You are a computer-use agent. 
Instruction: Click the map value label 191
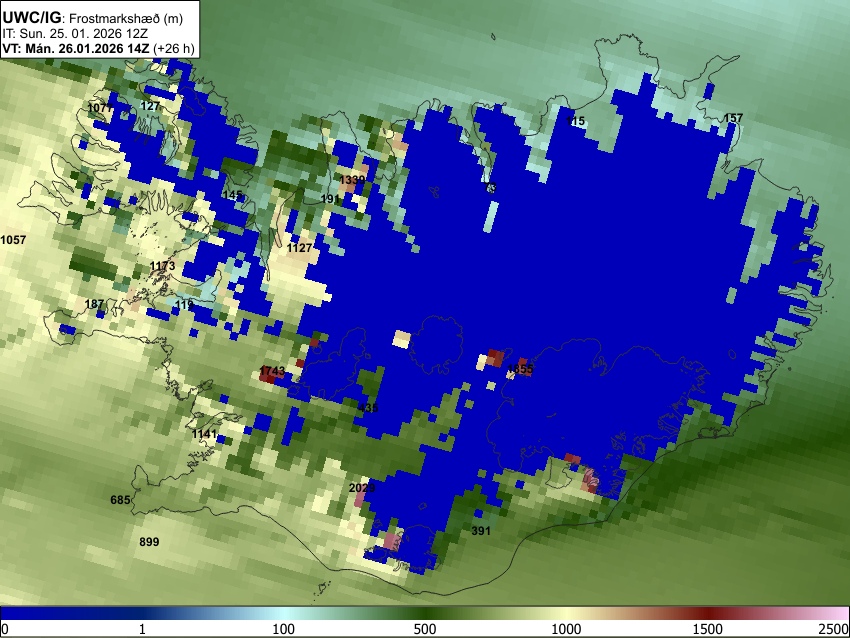(x=330, y=199)
